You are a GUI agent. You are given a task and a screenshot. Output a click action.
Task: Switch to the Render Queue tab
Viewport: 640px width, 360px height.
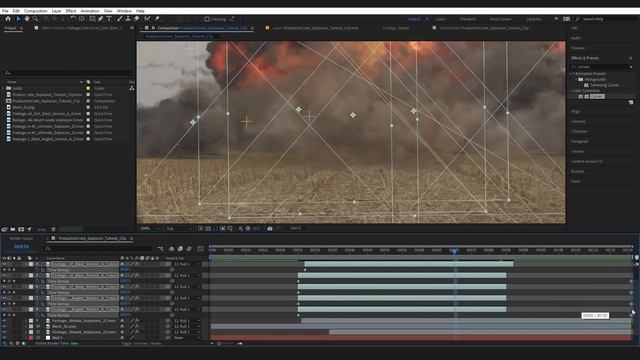point(21,238)
